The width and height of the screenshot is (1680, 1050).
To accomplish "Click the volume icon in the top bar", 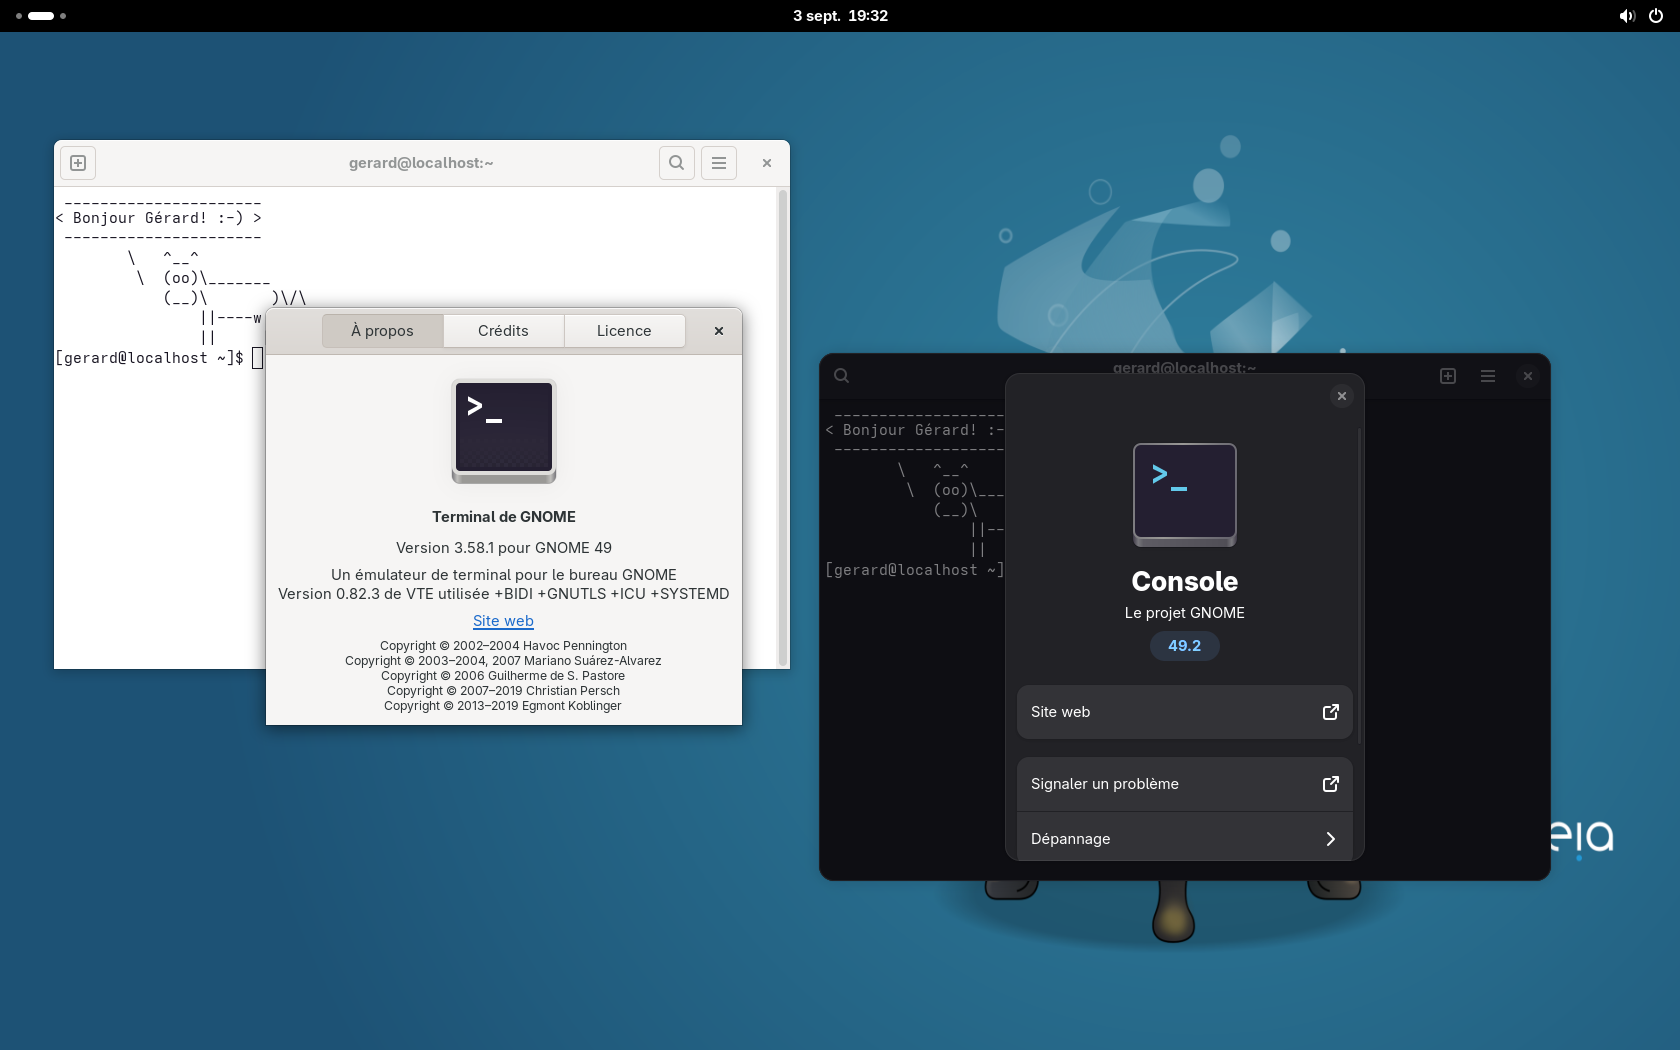I will coord(1628,16).
